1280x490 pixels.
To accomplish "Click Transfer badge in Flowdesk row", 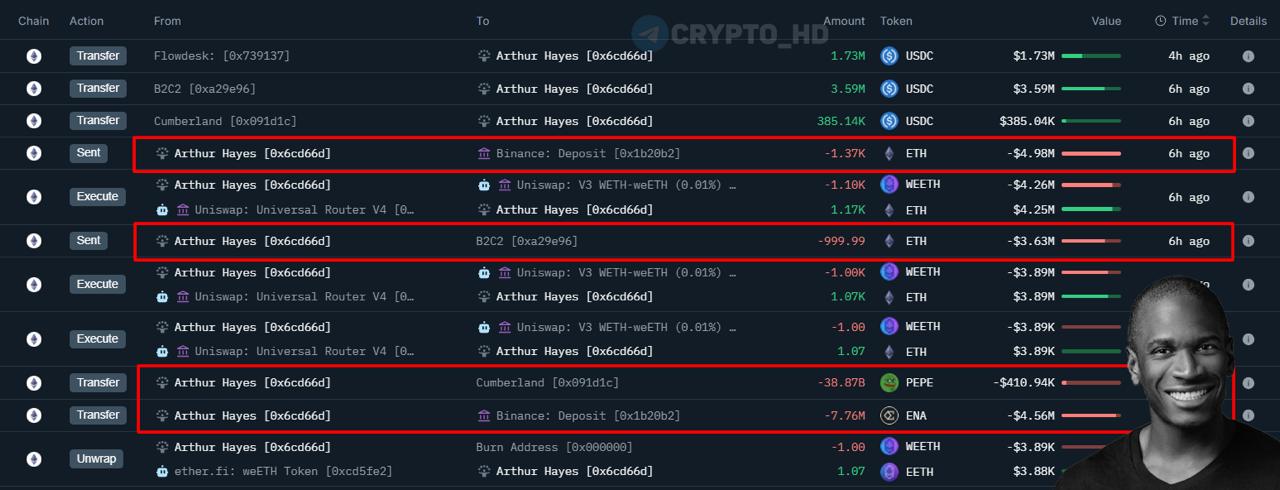I will 98,56.
